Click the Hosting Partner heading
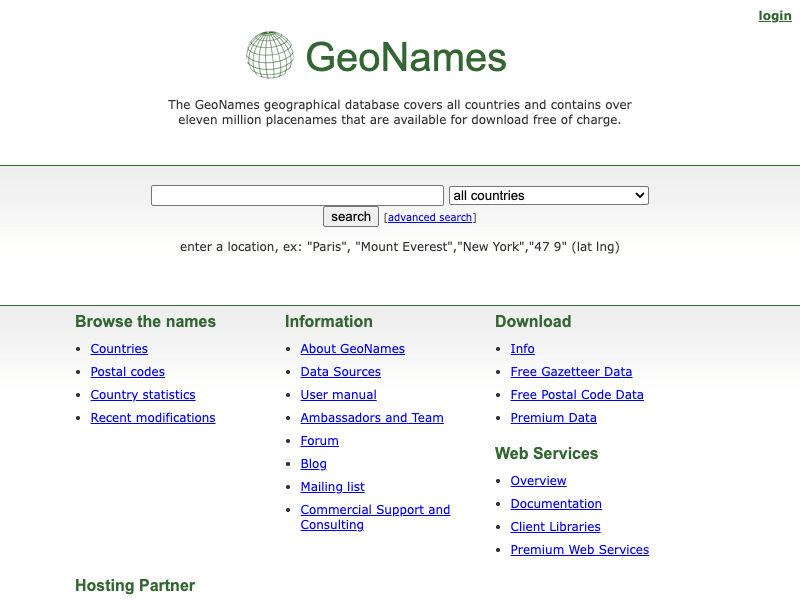The height and width of the screenshot is (600, 800). click(135, 585)
